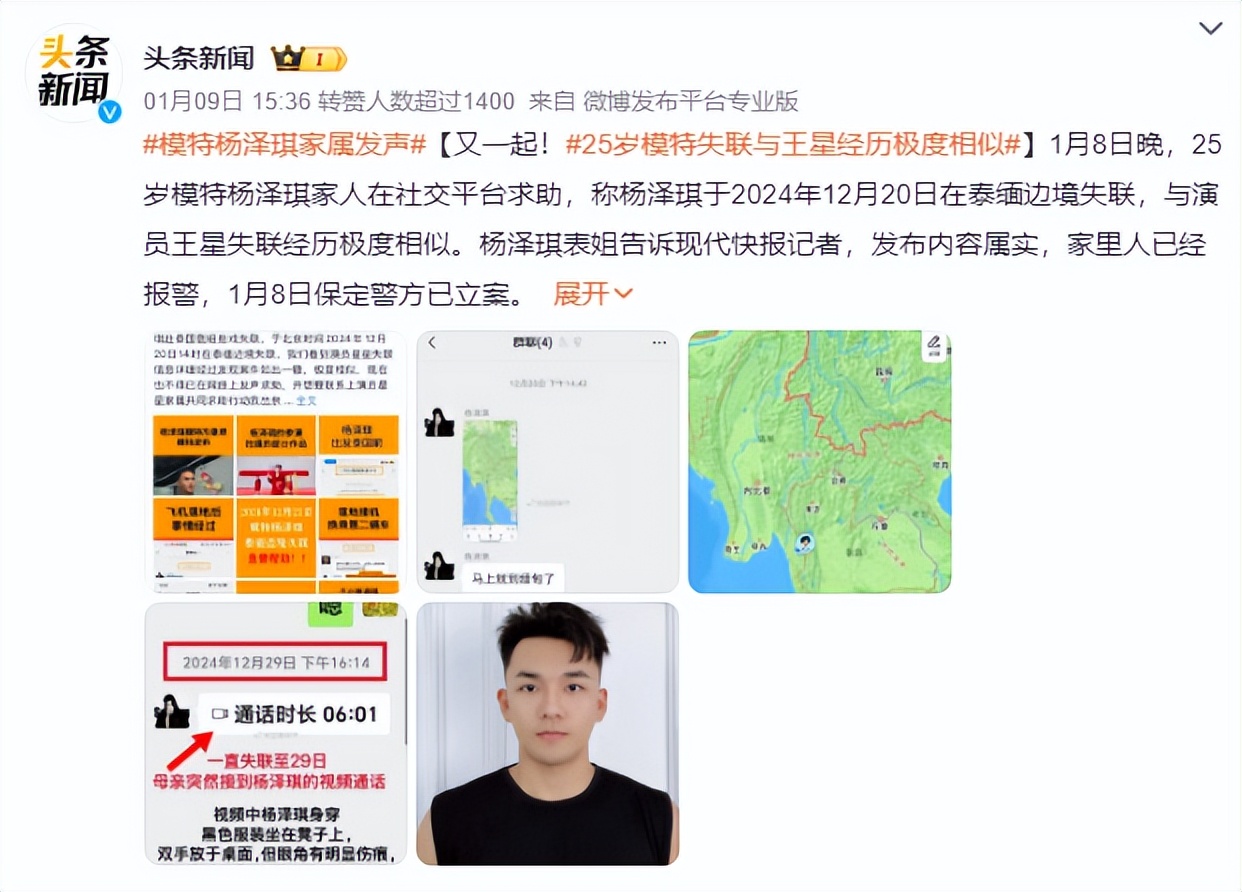Open hashtag #25岁模特失联与王星经历极度相似#
The width and height of the screenshot is (1242, 892).
[793, 143]
